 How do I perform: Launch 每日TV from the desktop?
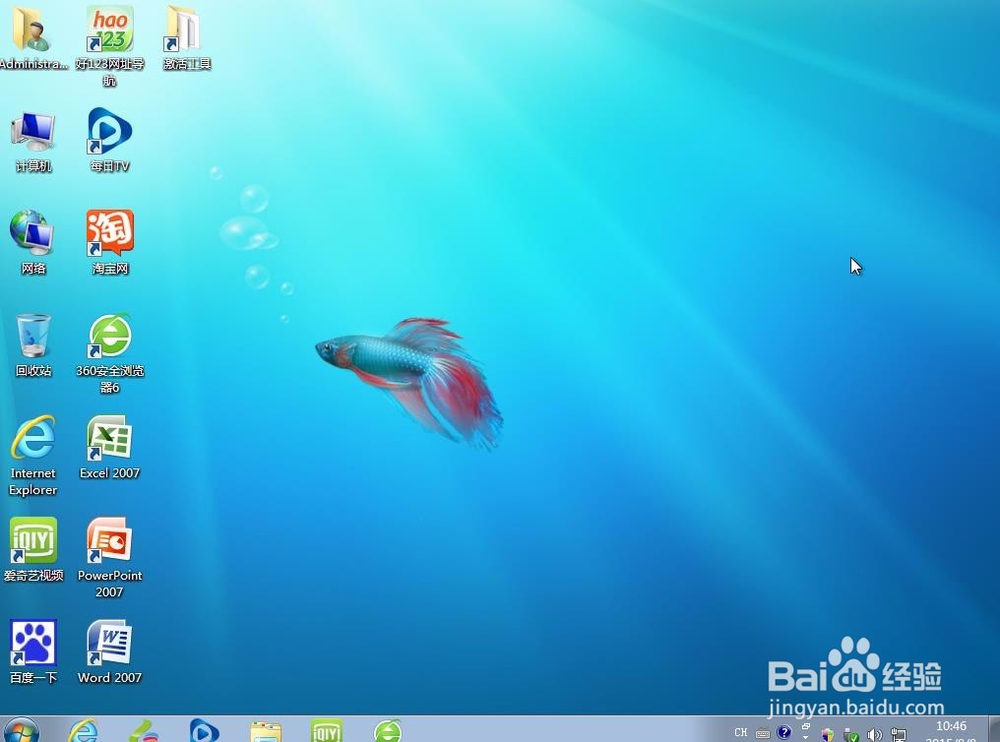109,130
